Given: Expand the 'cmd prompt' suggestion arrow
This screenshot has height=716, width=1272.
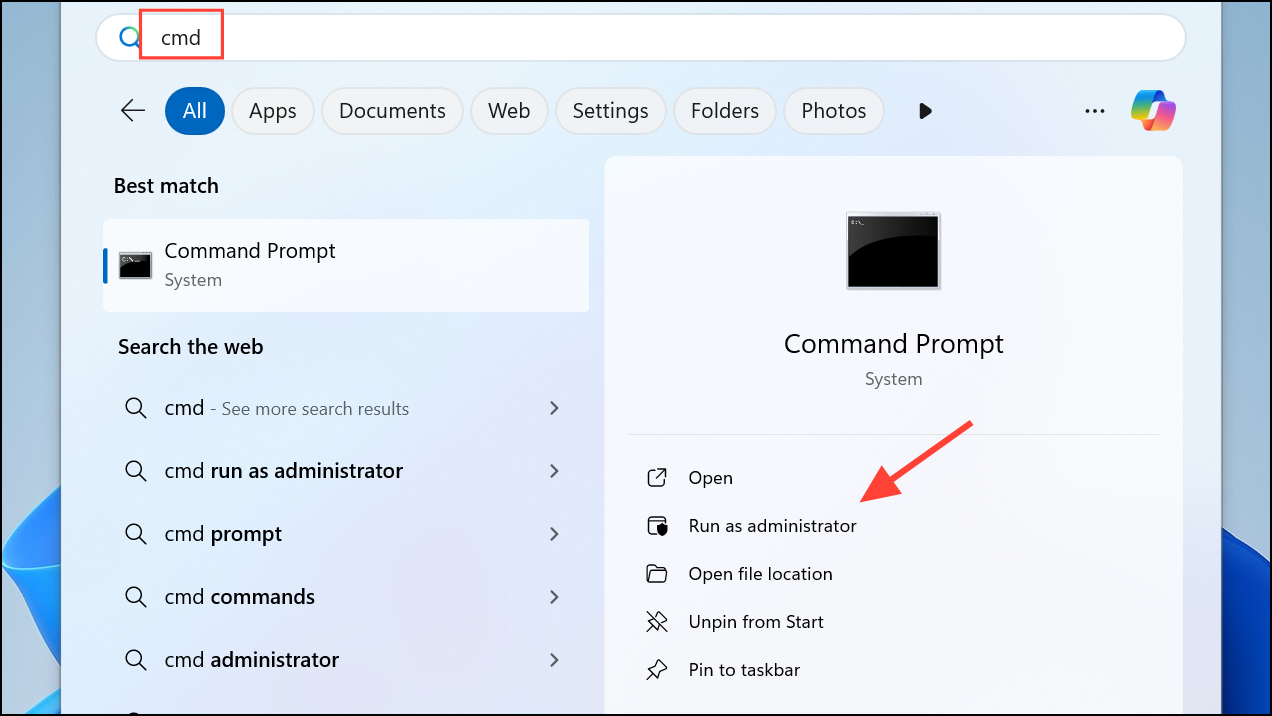Looking at the screenshot, I should [x=554, y=534].
